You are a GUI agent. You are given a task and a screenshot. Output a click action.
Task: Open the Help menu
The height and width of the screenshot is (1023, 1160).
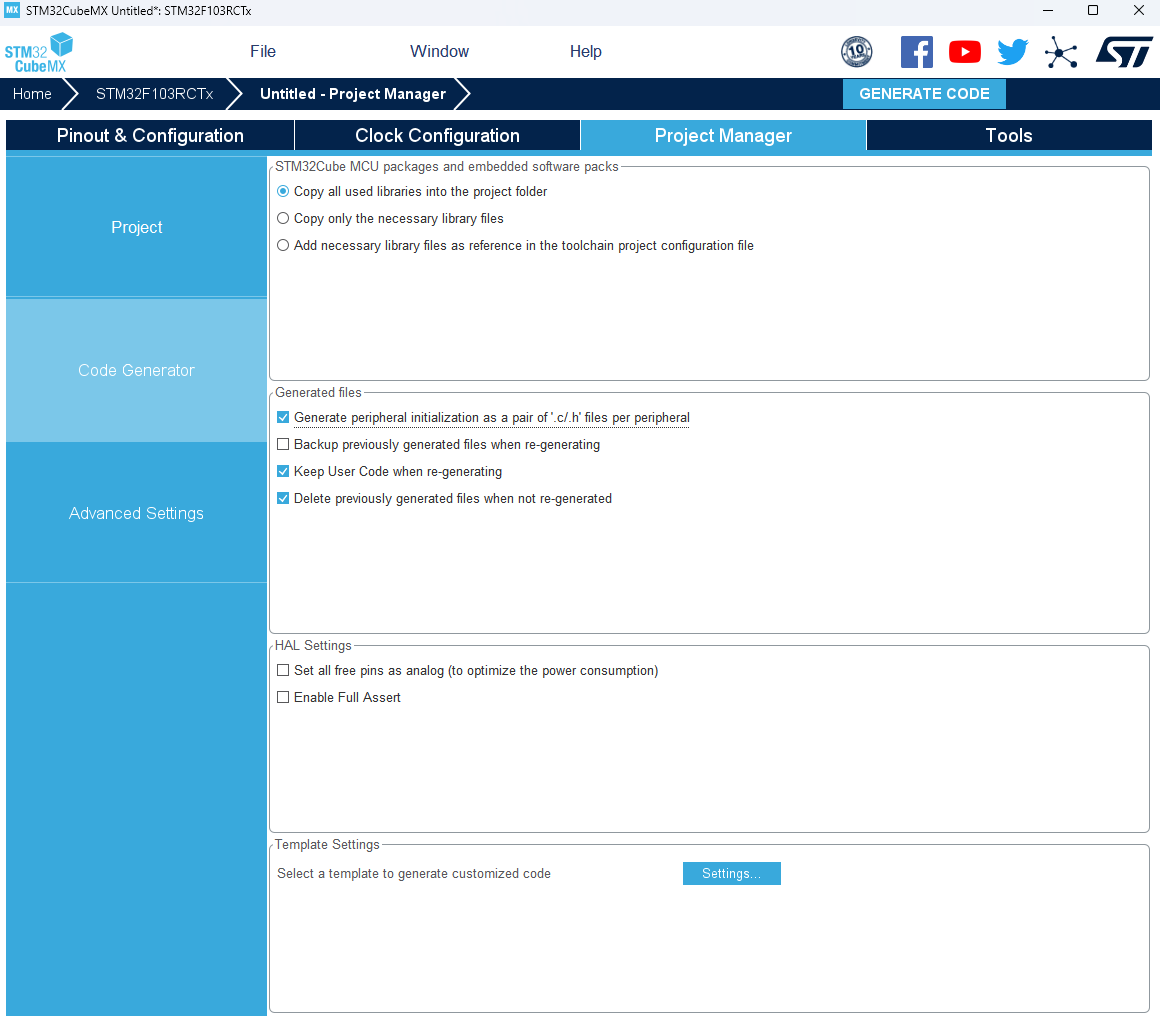coord(585,52)
